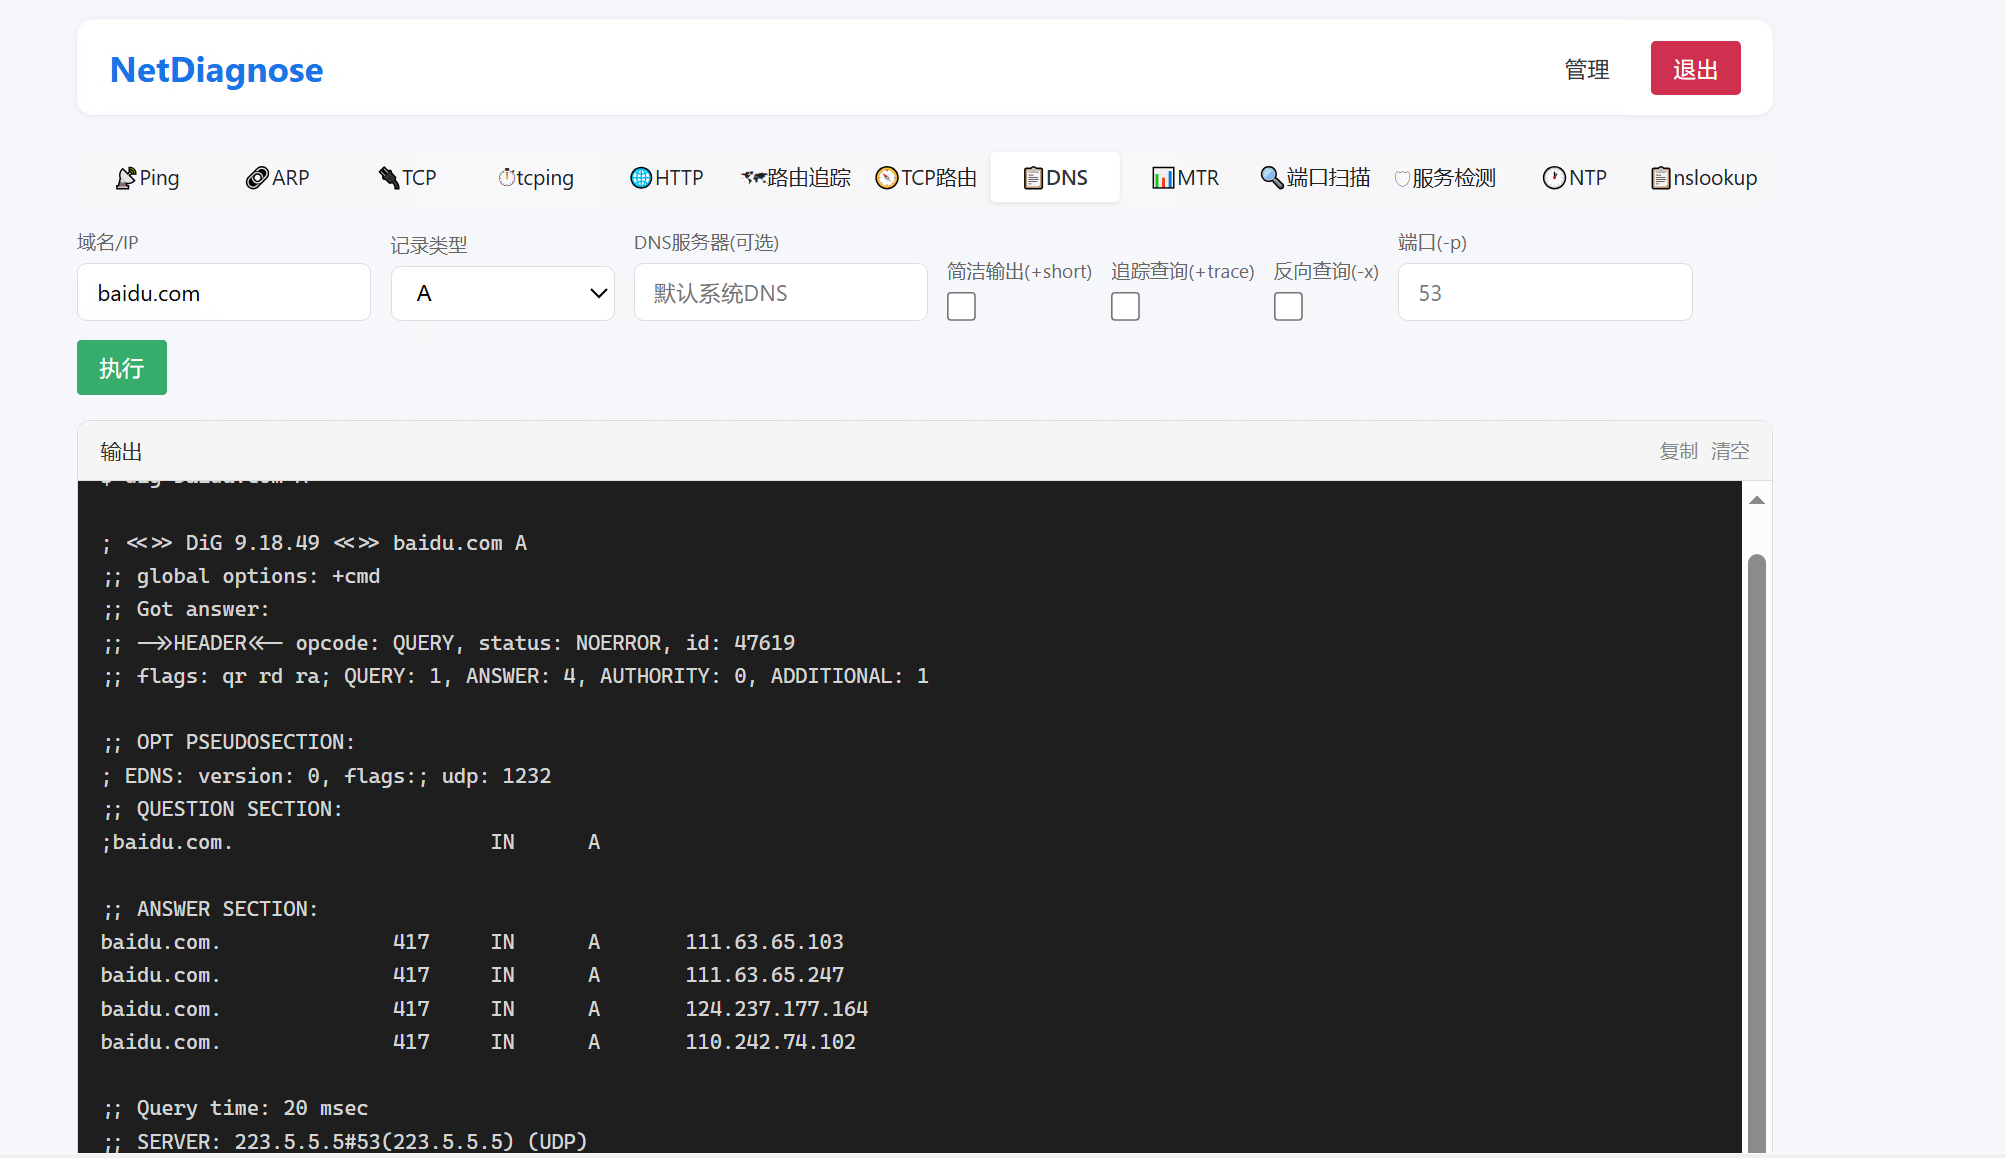This screenshot has height=1158, width=2006.
Task: Click the nslookup clipboard icon
Action: tap(1660, 178)
